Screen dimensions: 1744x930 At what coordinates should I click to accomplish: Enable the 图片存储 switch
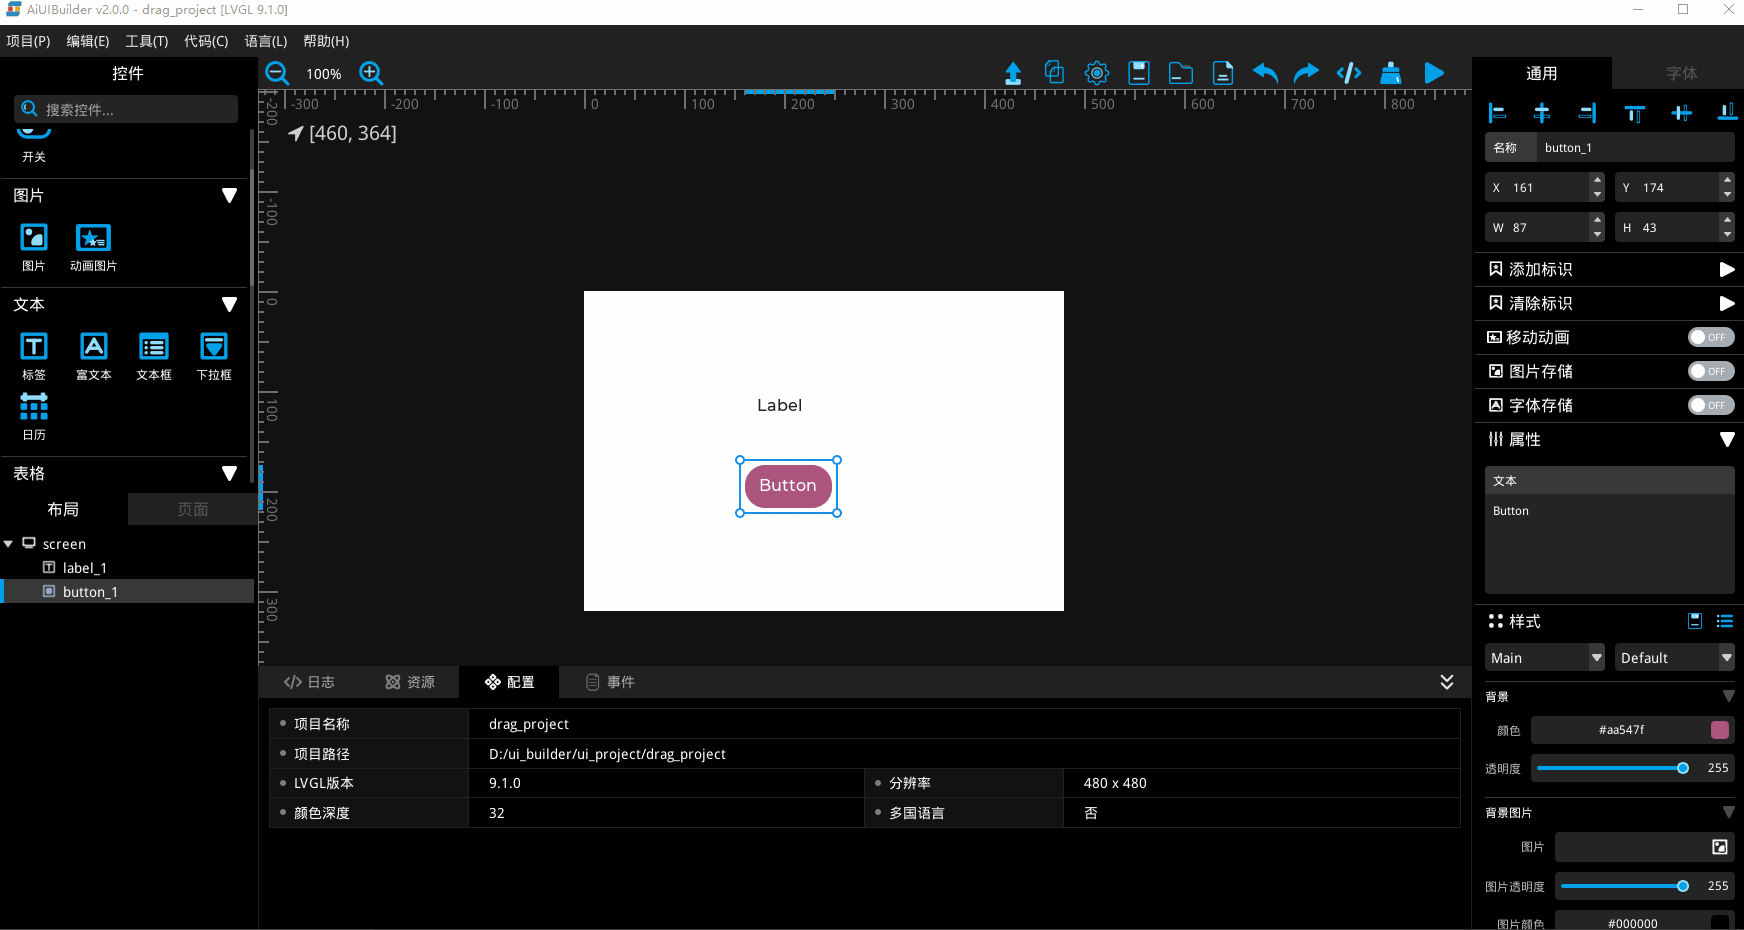(x=1710, y=371)
